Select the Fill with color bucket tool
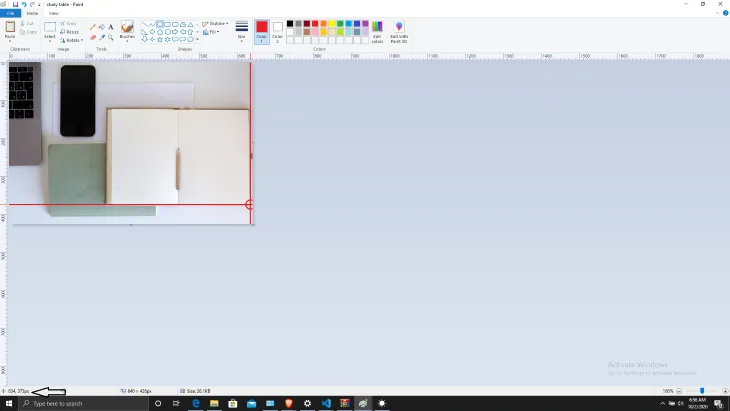 pyautogui.click(x=101, y=27)
